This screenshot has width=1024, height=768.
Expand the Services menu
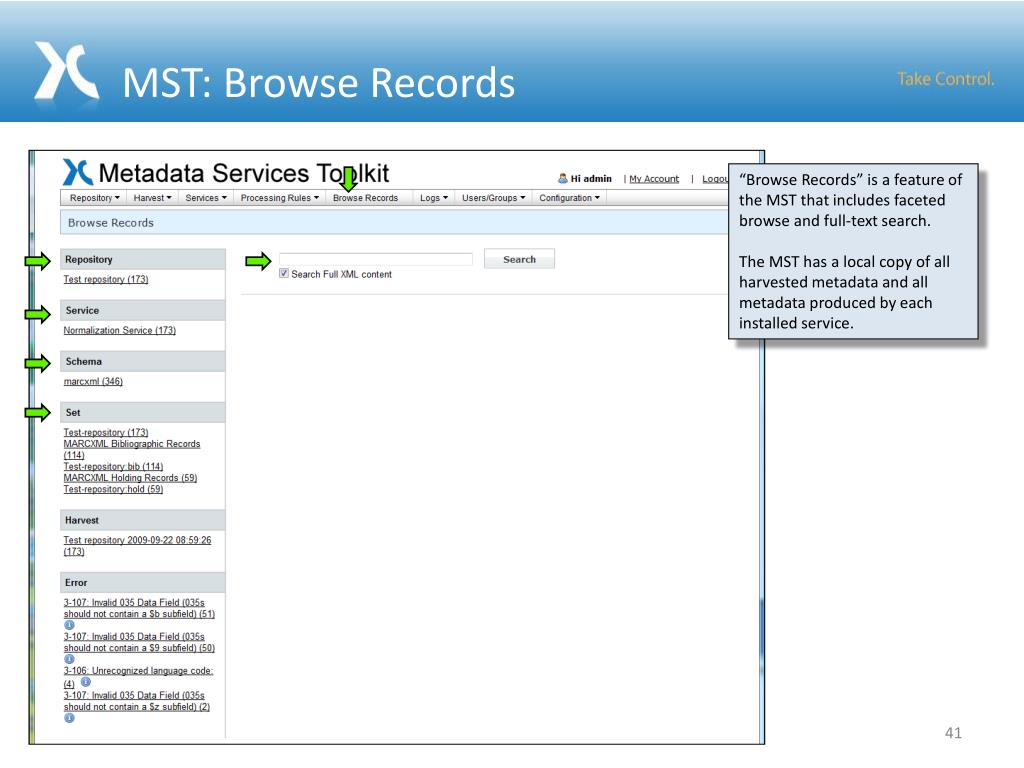(x=206, y=198)
